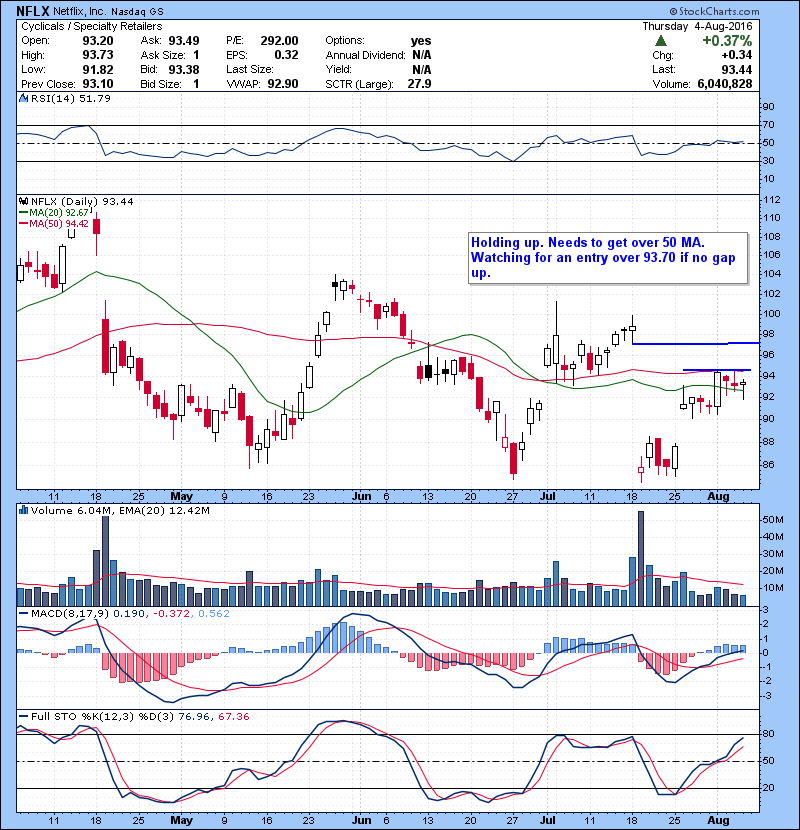This screenshot has height=830, width=800.
Task: Click the tallest volume bar near July 18
Action: (x=641, y=558)
